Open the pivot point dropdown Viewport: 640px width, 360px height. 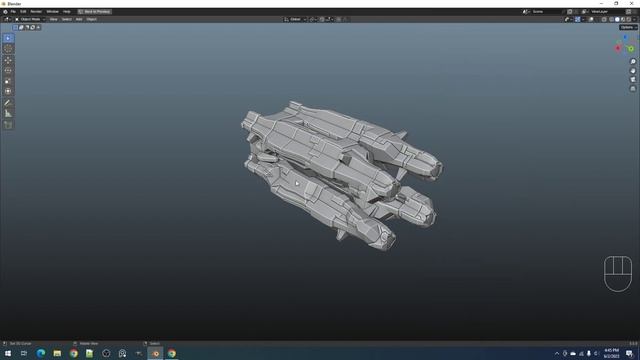(313, 19)
